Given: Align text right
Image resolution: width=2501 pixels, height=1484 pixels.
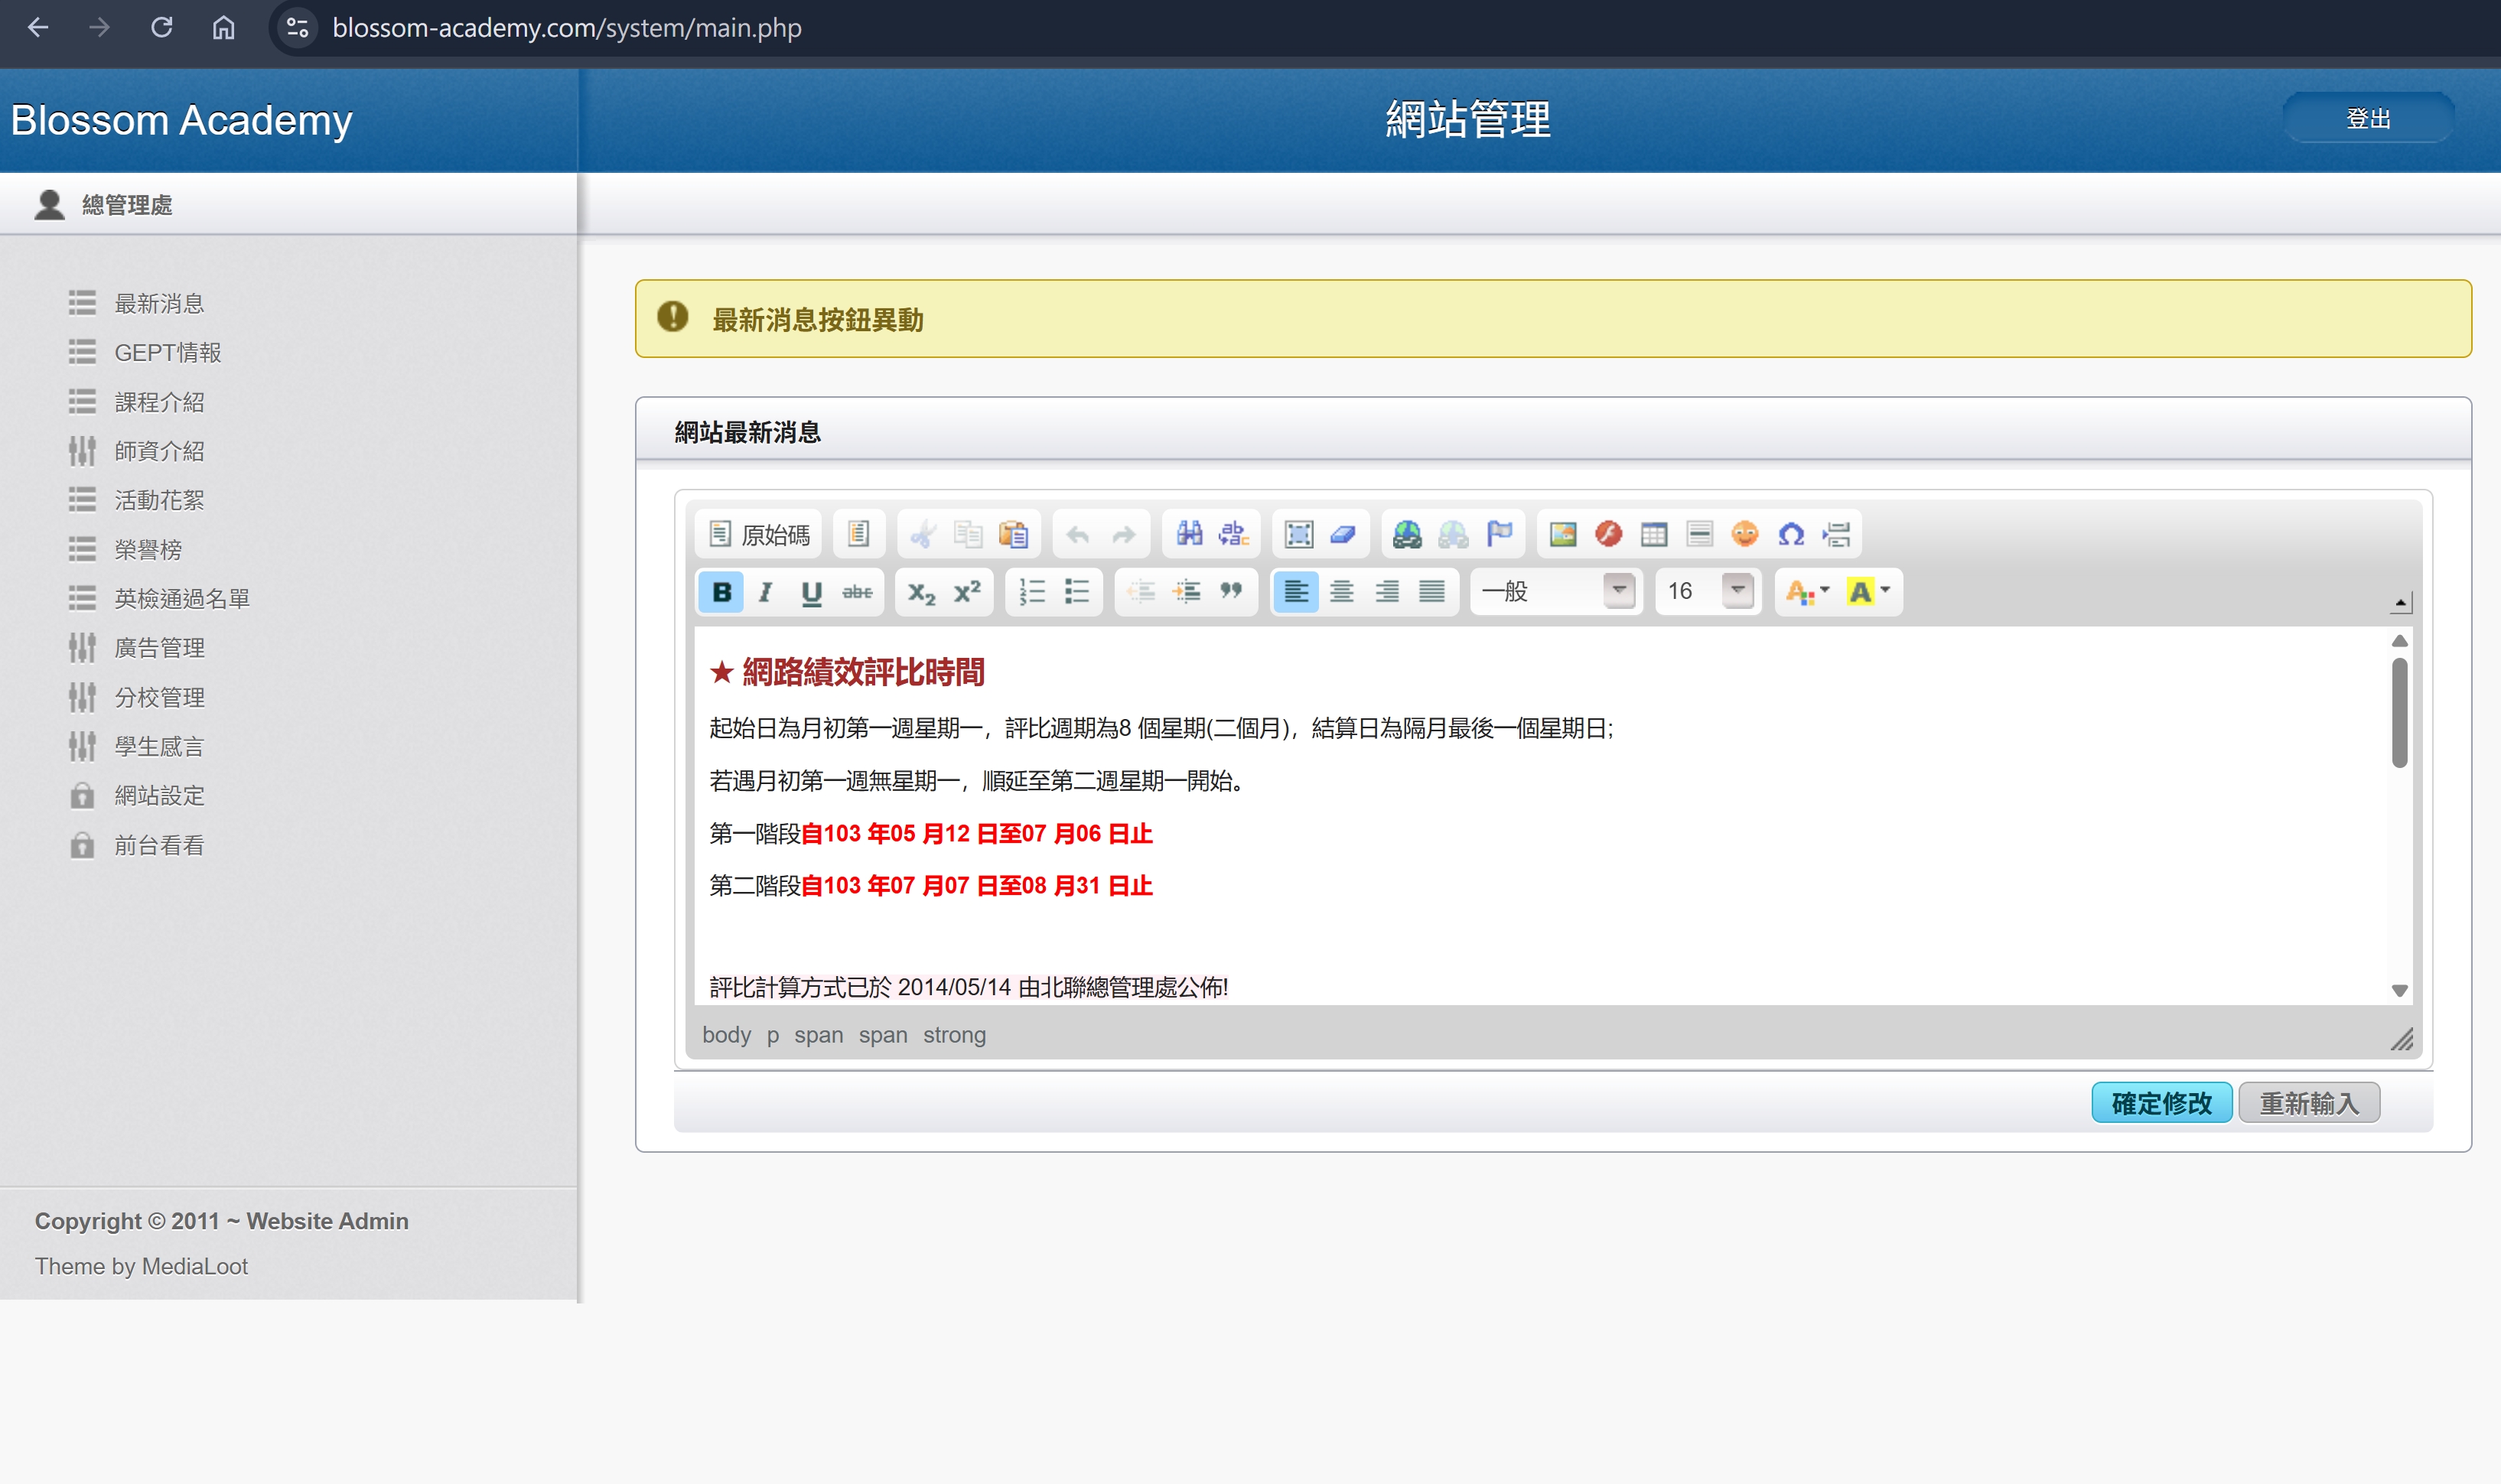Looking at the screenshot, I should [x=1387, y=592].
